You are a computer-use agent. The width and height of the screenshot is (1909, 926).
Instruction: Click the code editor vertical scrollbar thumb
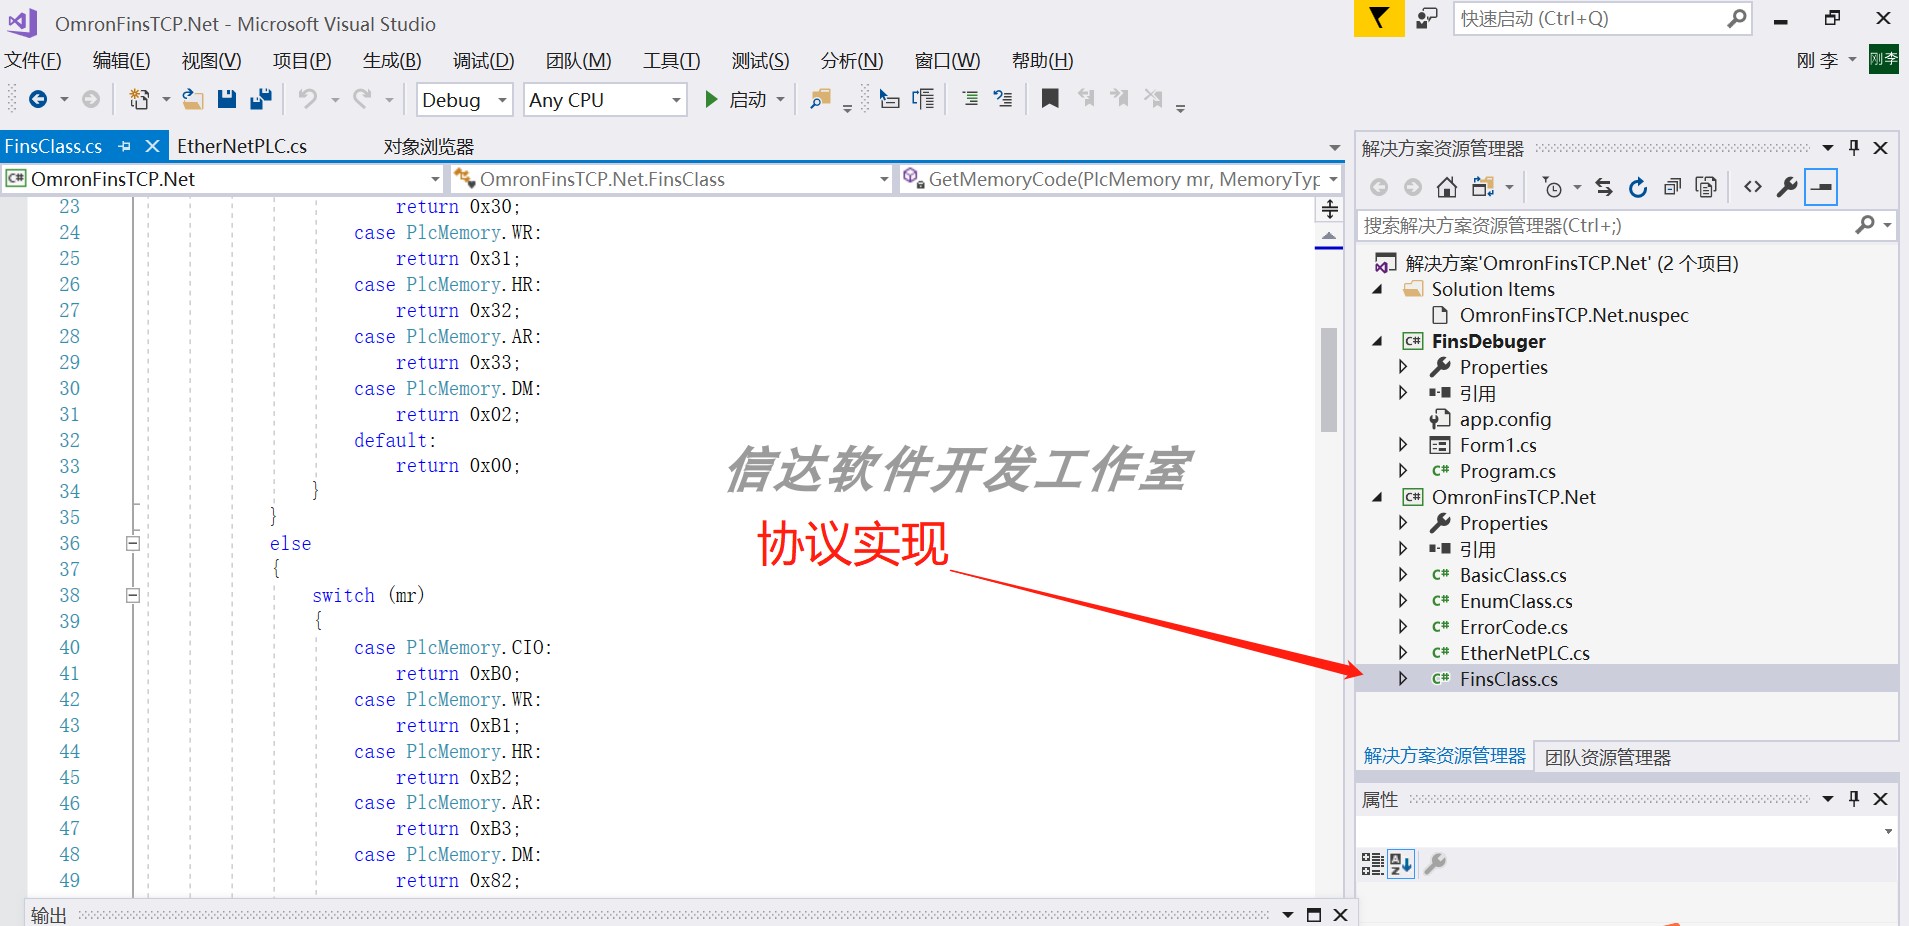click(x=1329, y=379)
